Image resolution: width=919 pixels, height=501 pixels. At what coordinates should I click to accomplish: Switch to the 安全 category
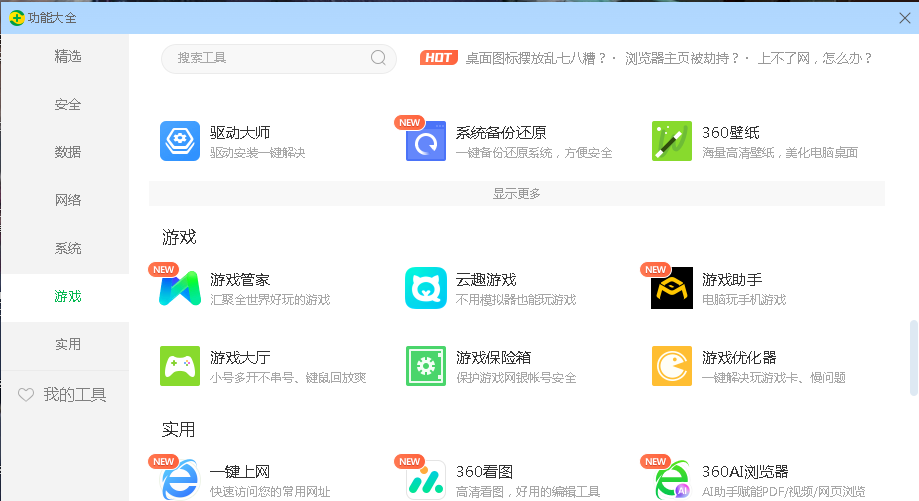coord(67,104)
